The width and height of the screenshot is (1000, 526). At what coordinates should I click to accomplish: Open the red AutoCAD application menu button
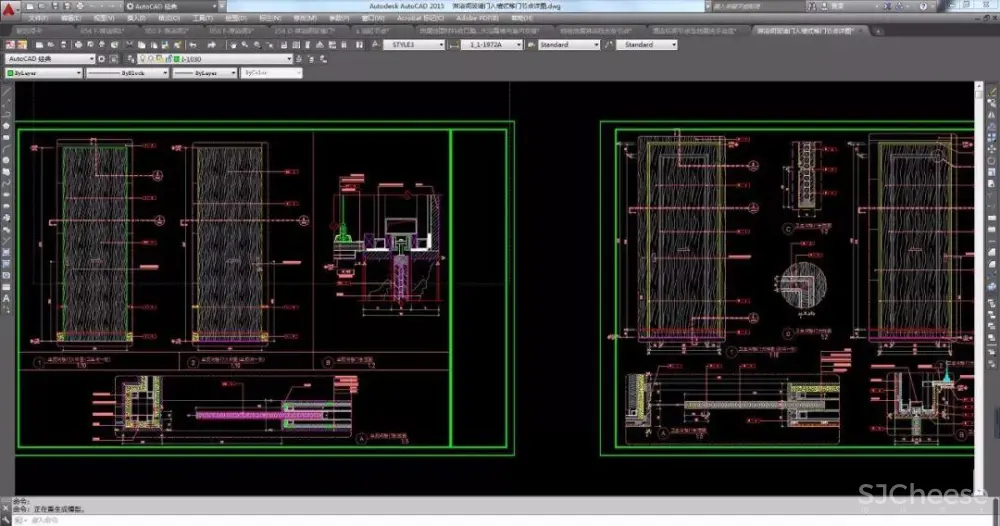point(10,9)
